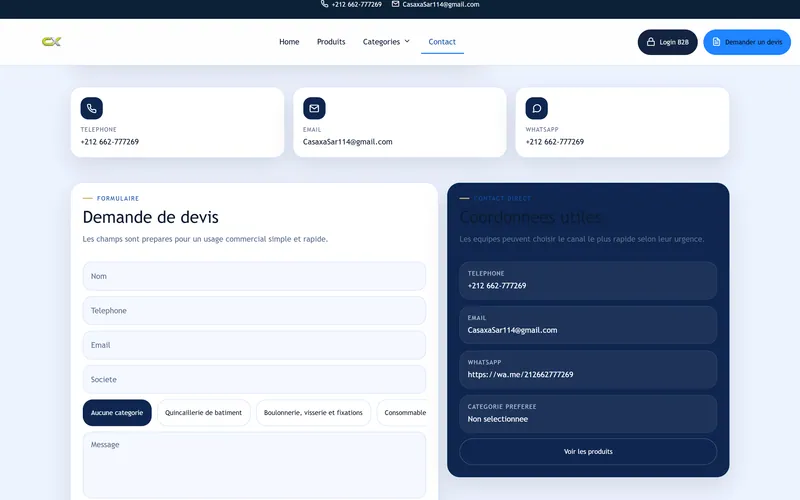This screenshot has height=500, width=800.
Task: Click the Login B2B button
Action: pos(667,42)
